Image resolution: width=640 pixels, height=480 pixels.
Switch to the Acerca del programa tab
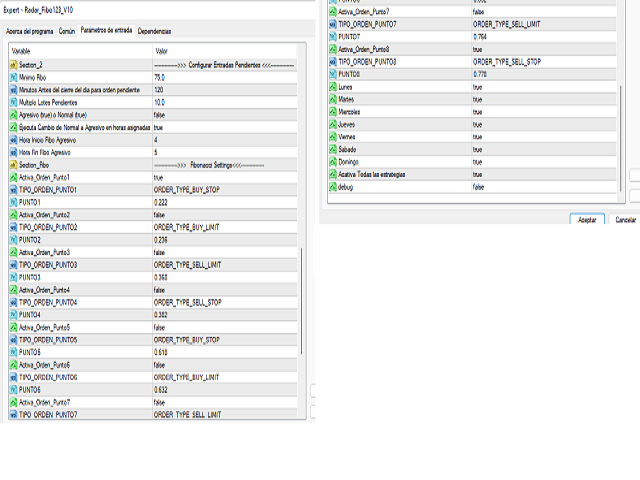coord(29,31)
